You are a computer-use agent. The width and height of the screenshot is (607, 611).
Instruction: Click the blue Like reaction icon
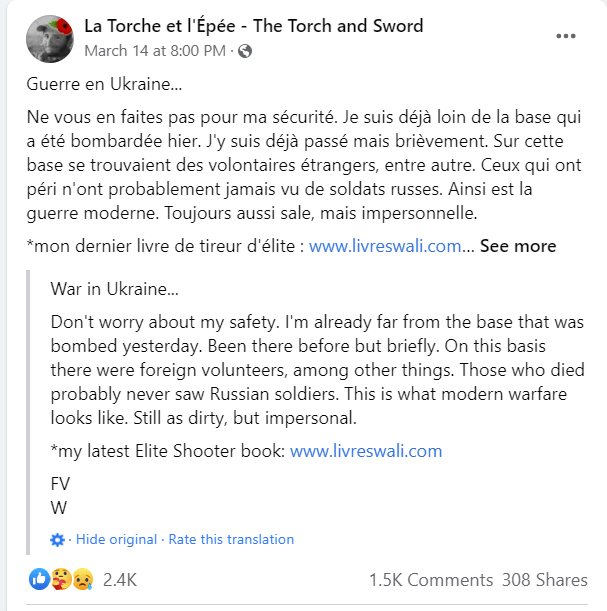pyautogui.click(x=40, y=579)
